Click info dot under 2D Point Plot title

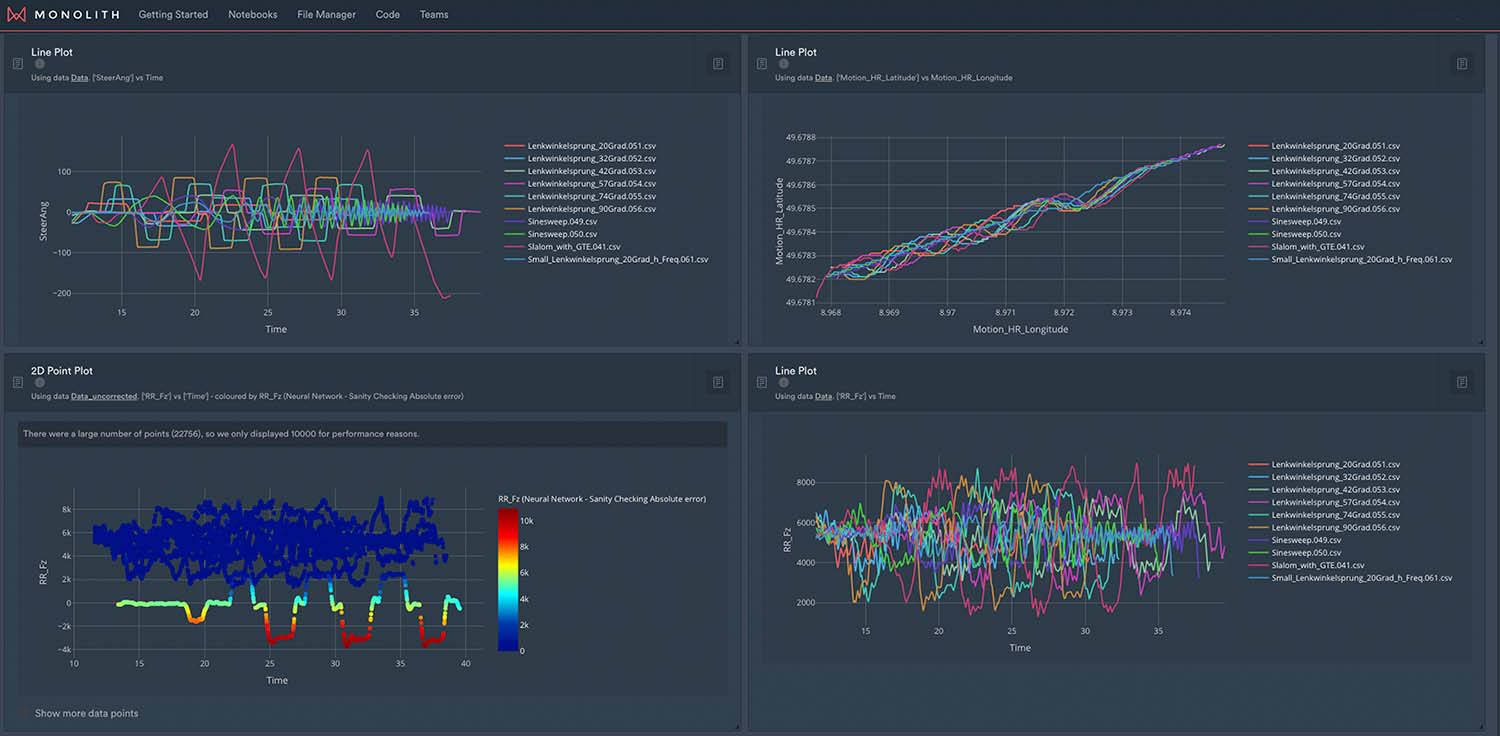coord(40,383)
